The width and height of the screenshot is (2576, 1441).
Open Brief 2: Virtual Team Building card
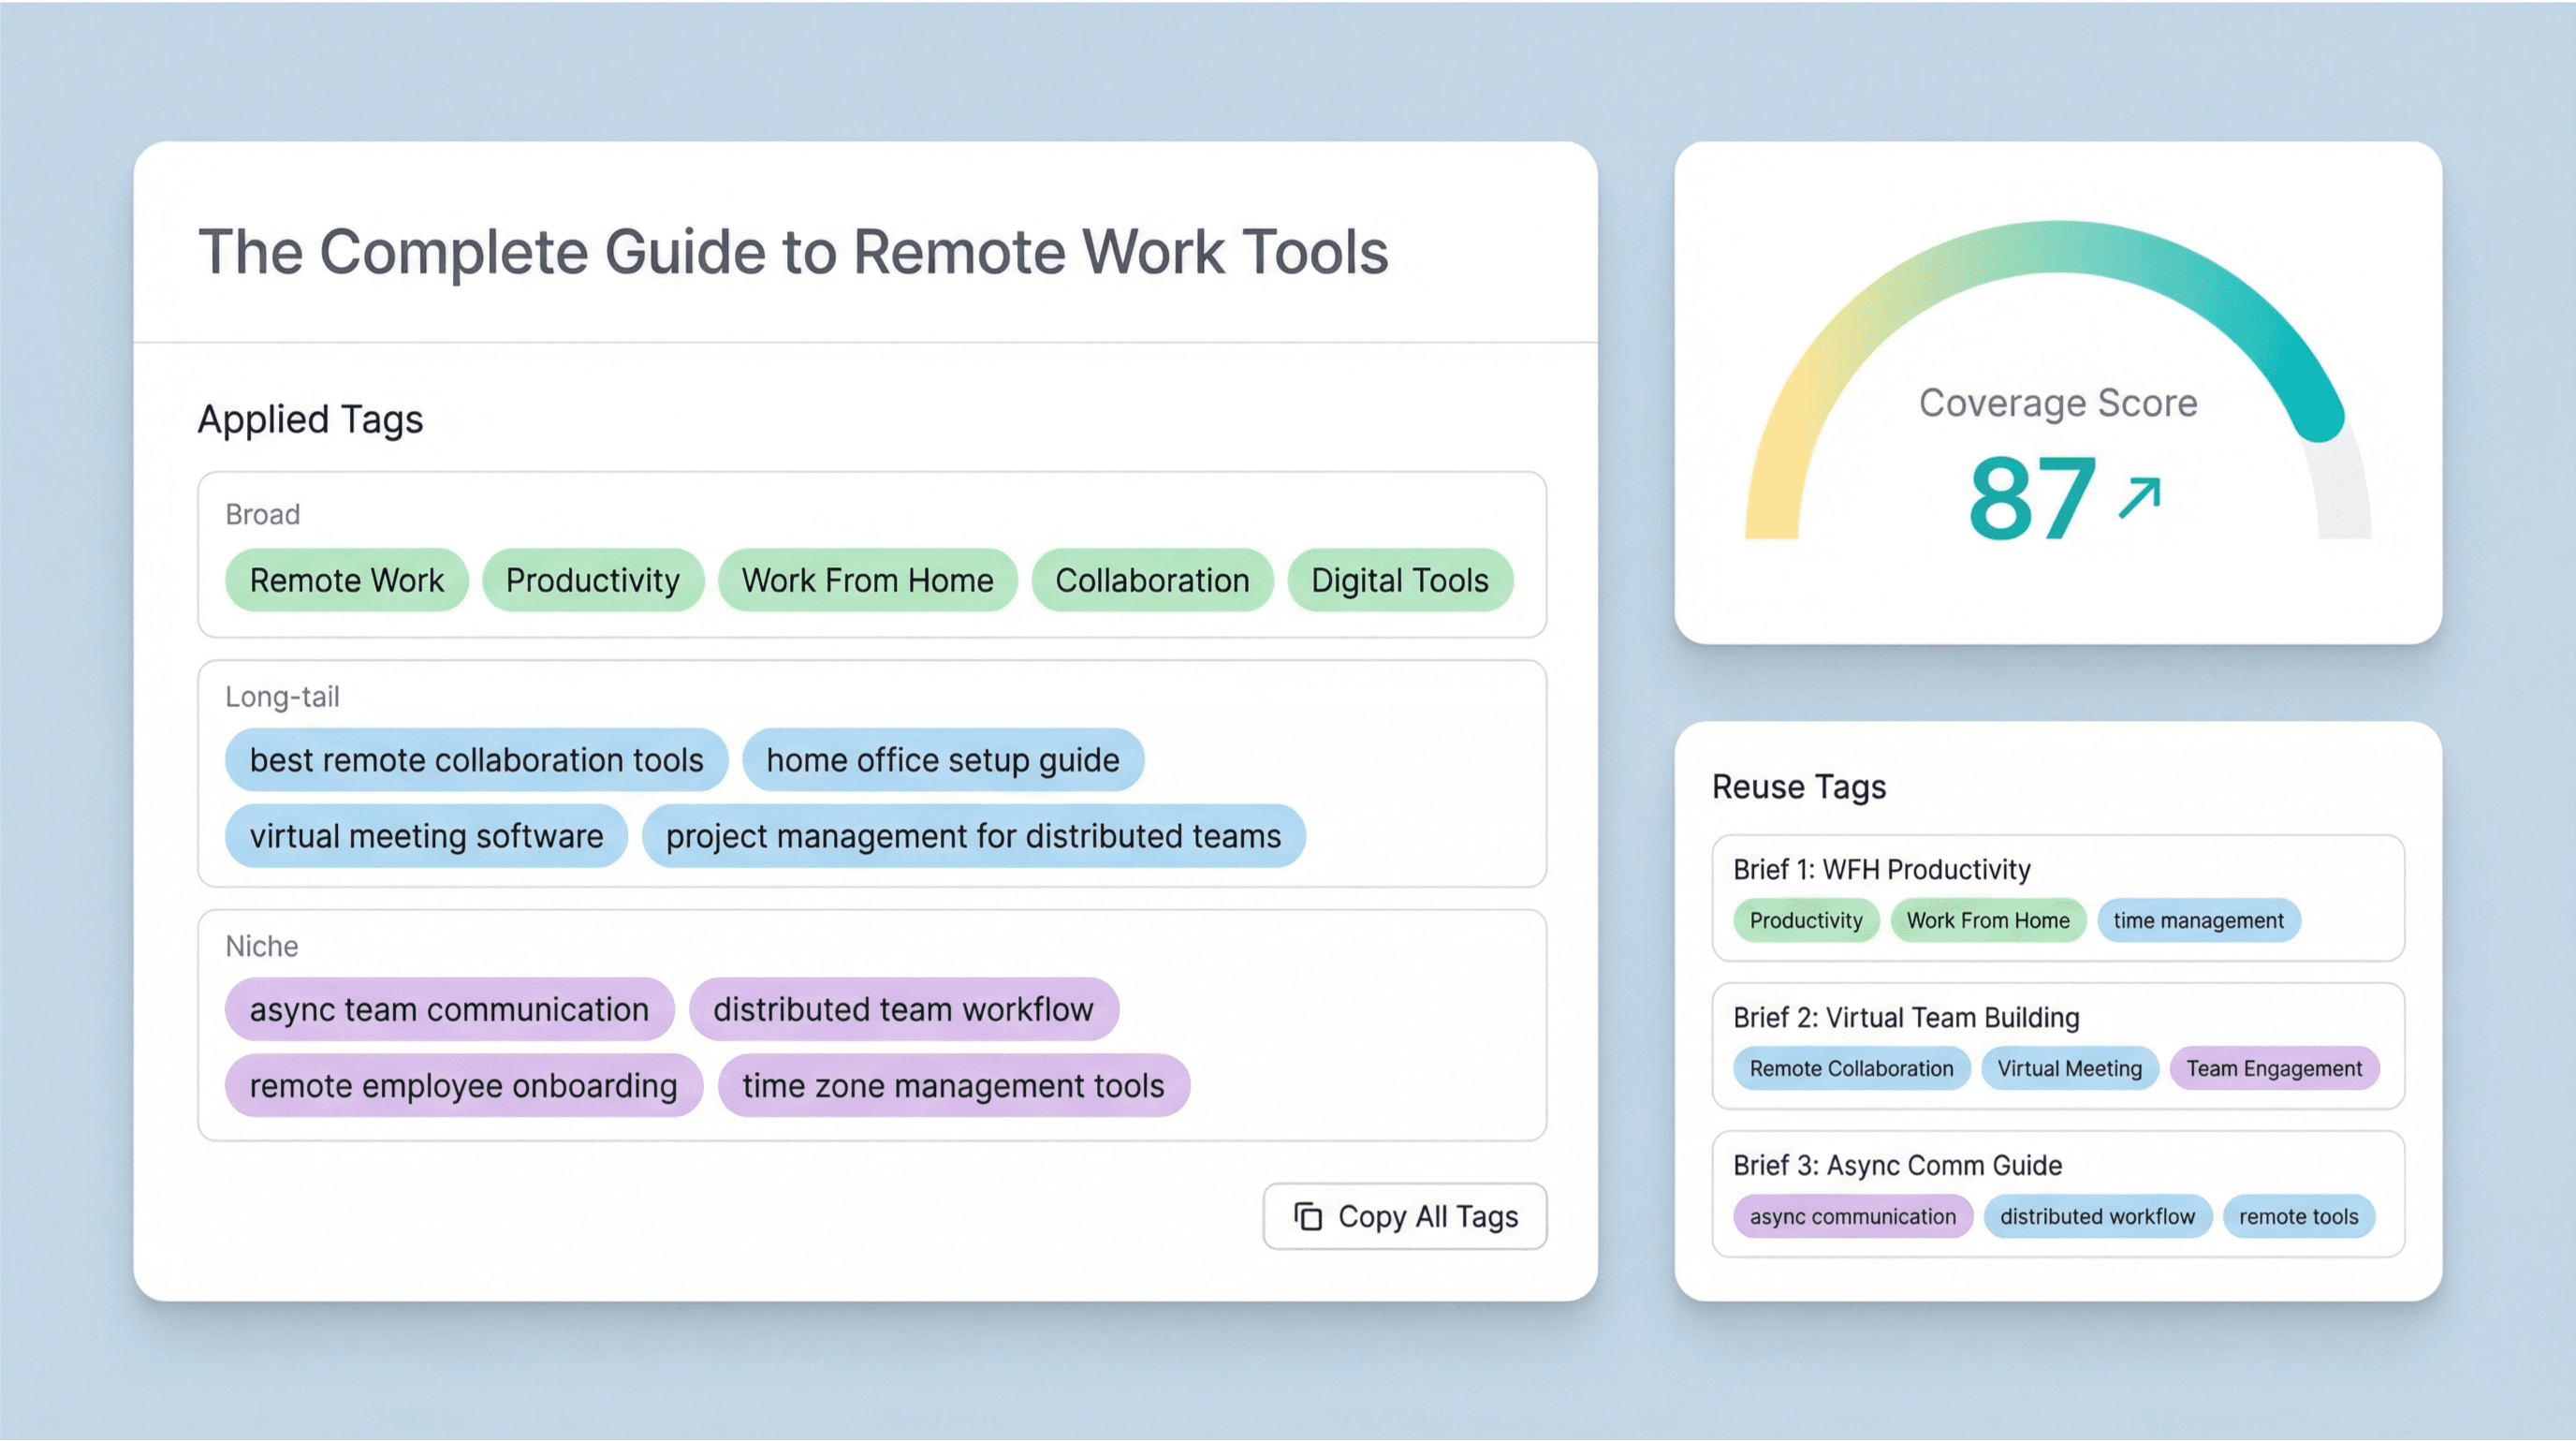click(x=1905, y=1017)
